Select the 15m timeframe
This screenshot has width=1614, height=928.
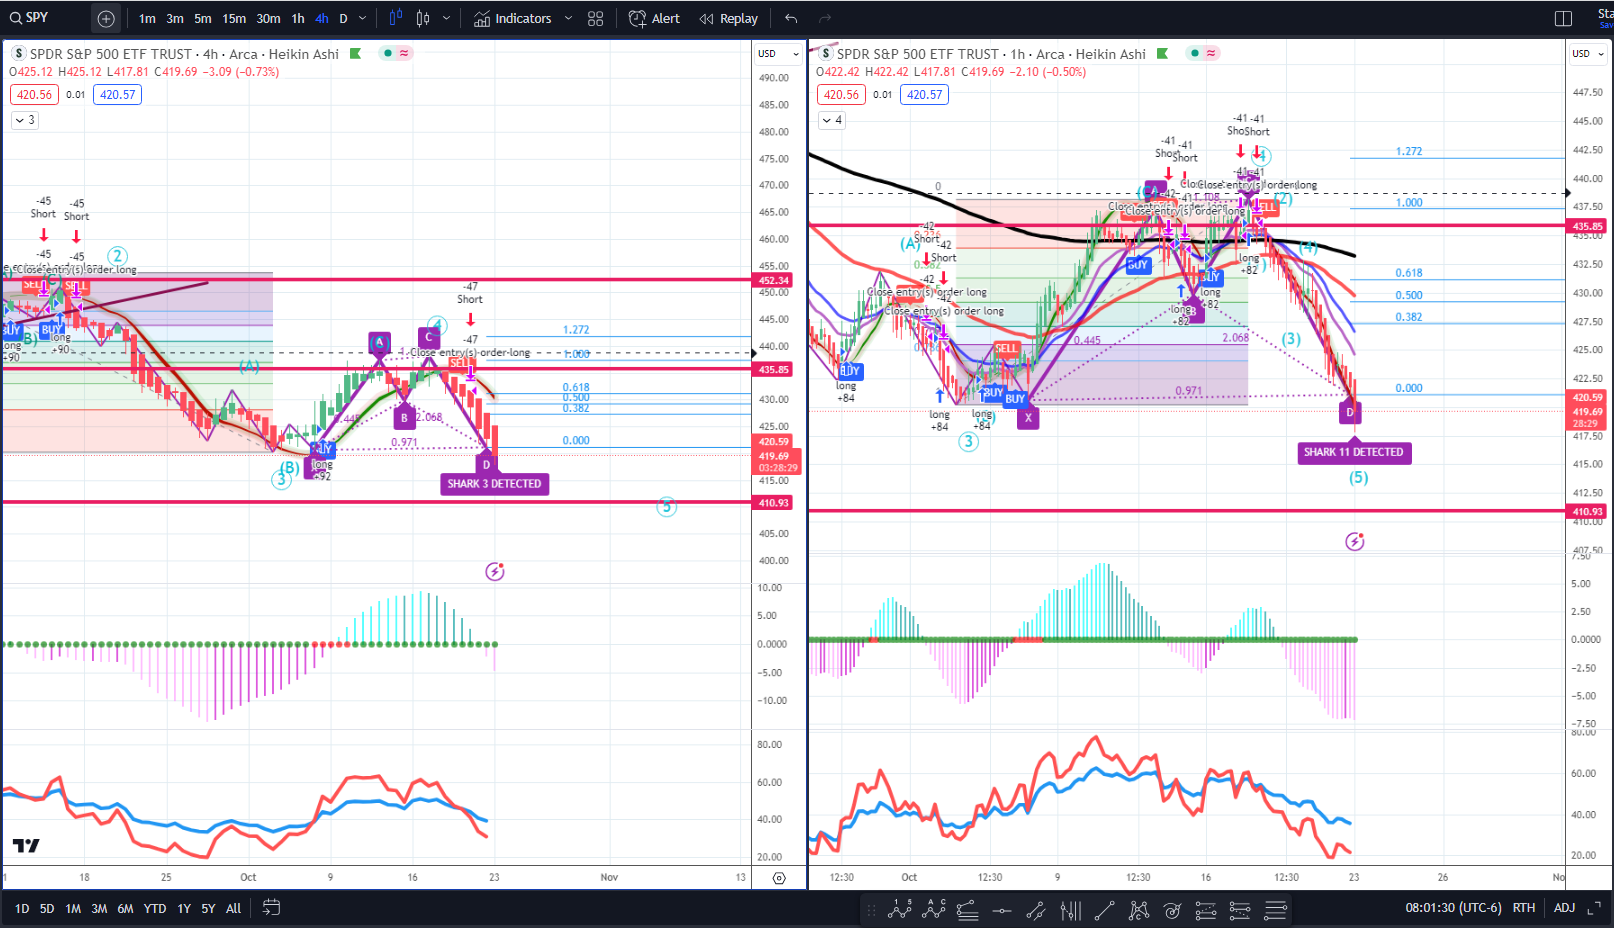(x=234, y=18)
